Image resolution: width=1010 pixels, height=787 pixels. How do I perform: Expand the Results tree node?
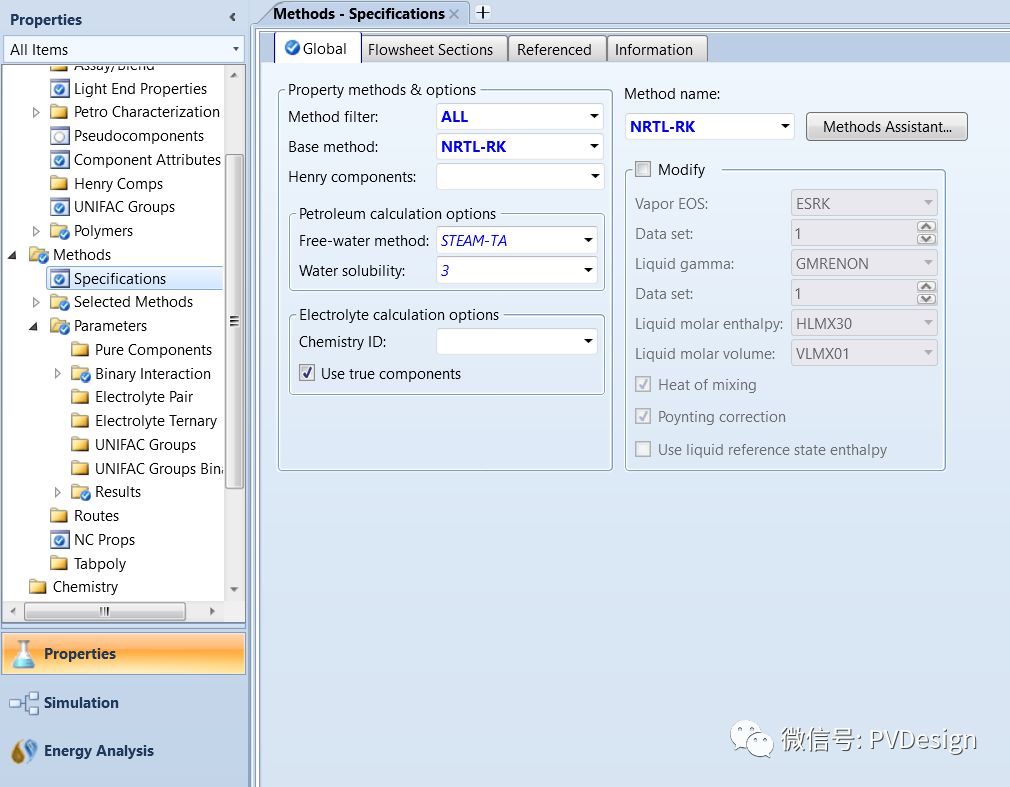(x=57, y=491)
